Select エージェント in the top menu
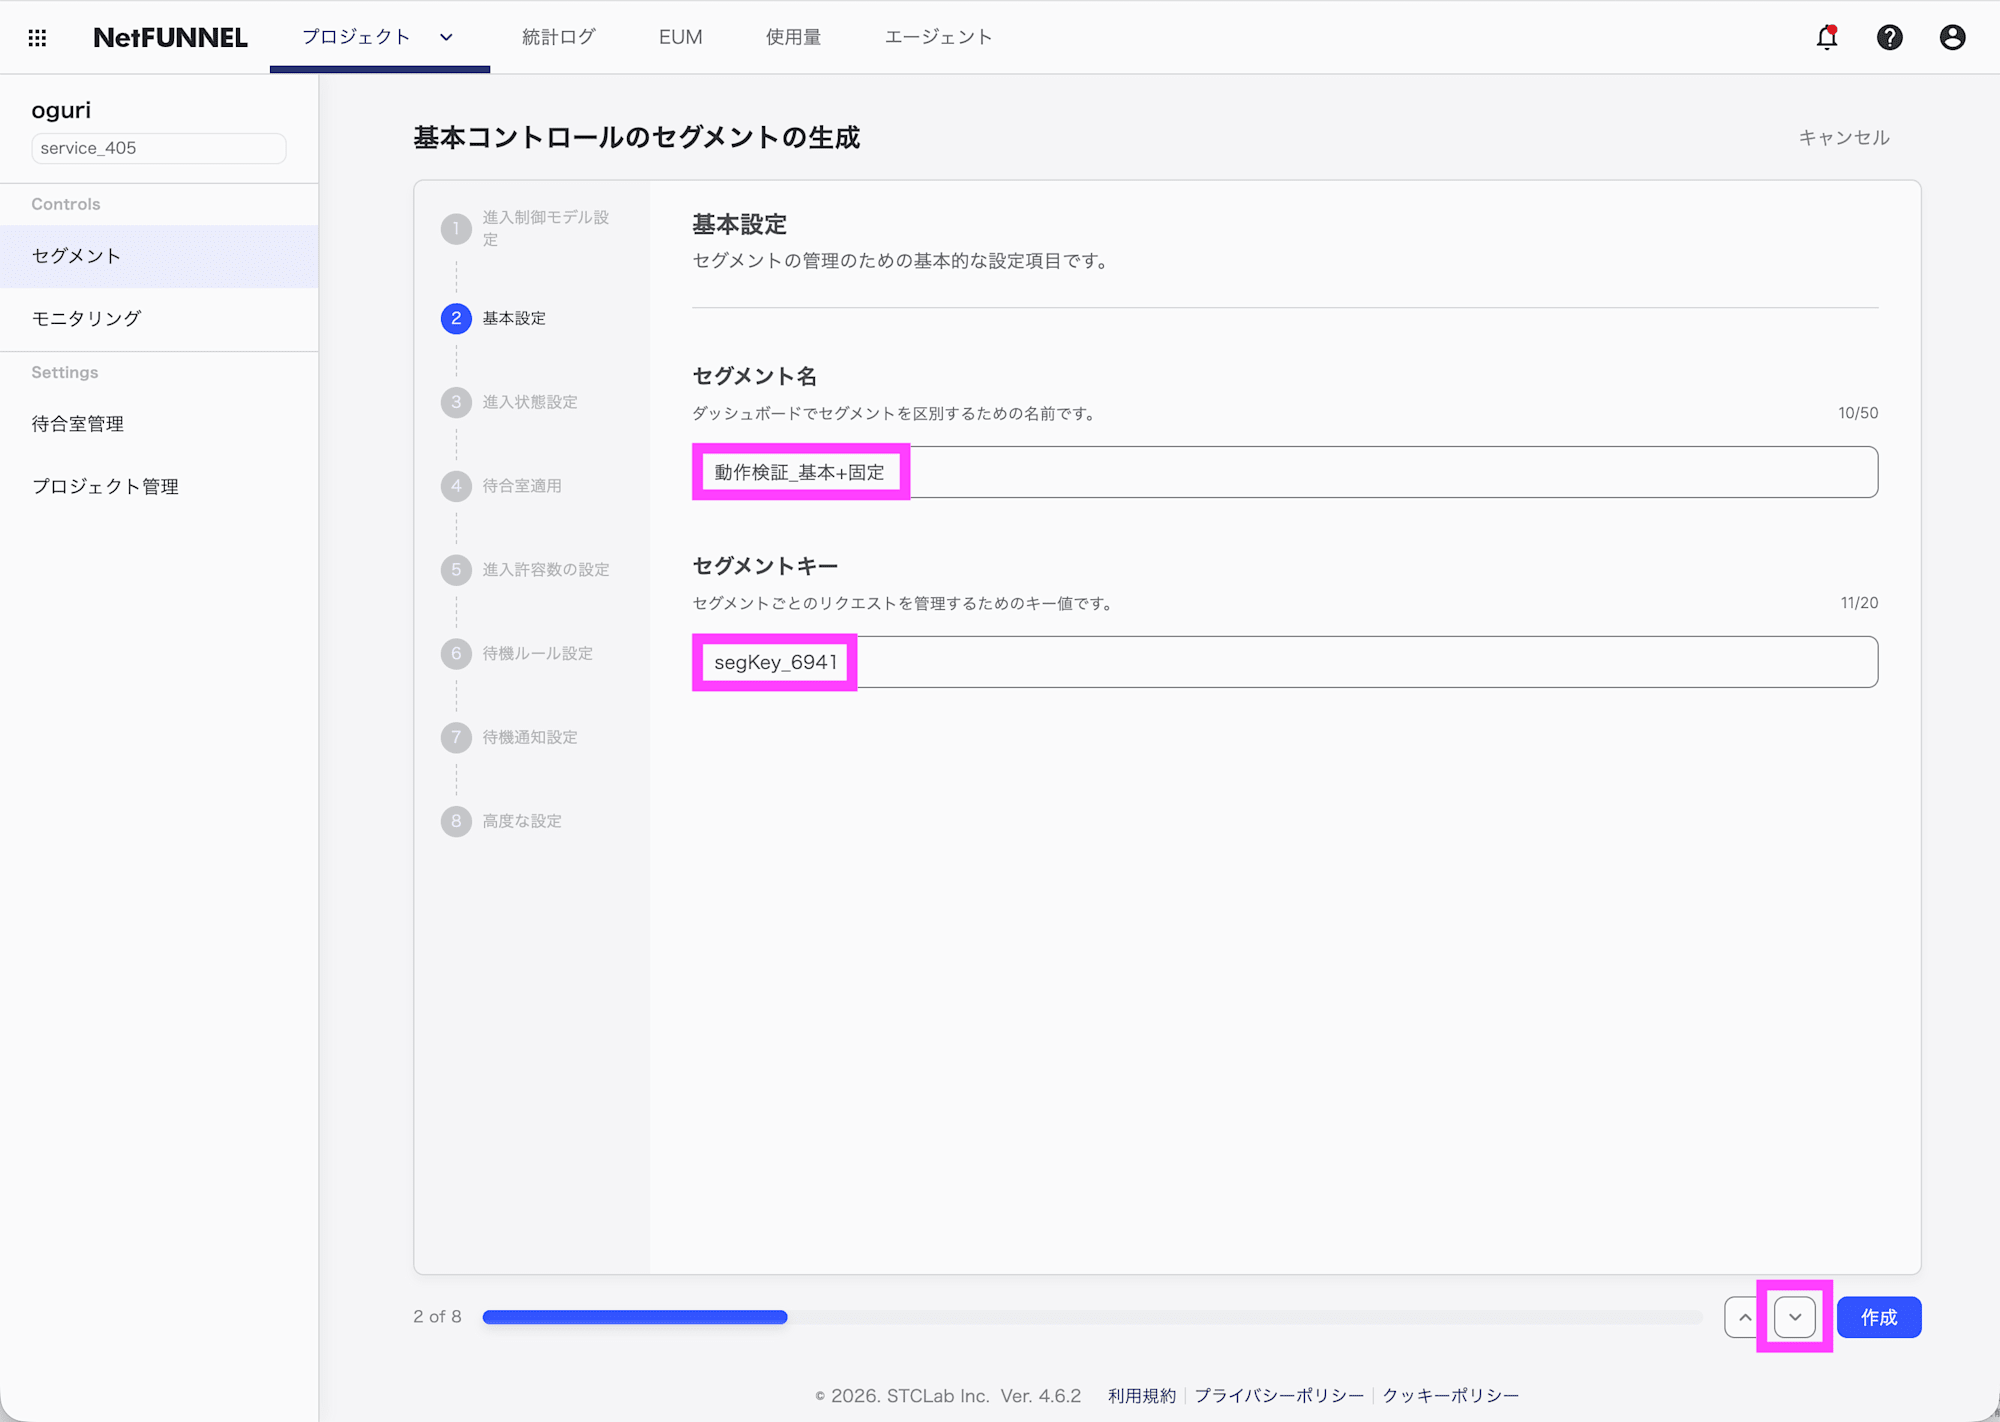 [937, 37]
